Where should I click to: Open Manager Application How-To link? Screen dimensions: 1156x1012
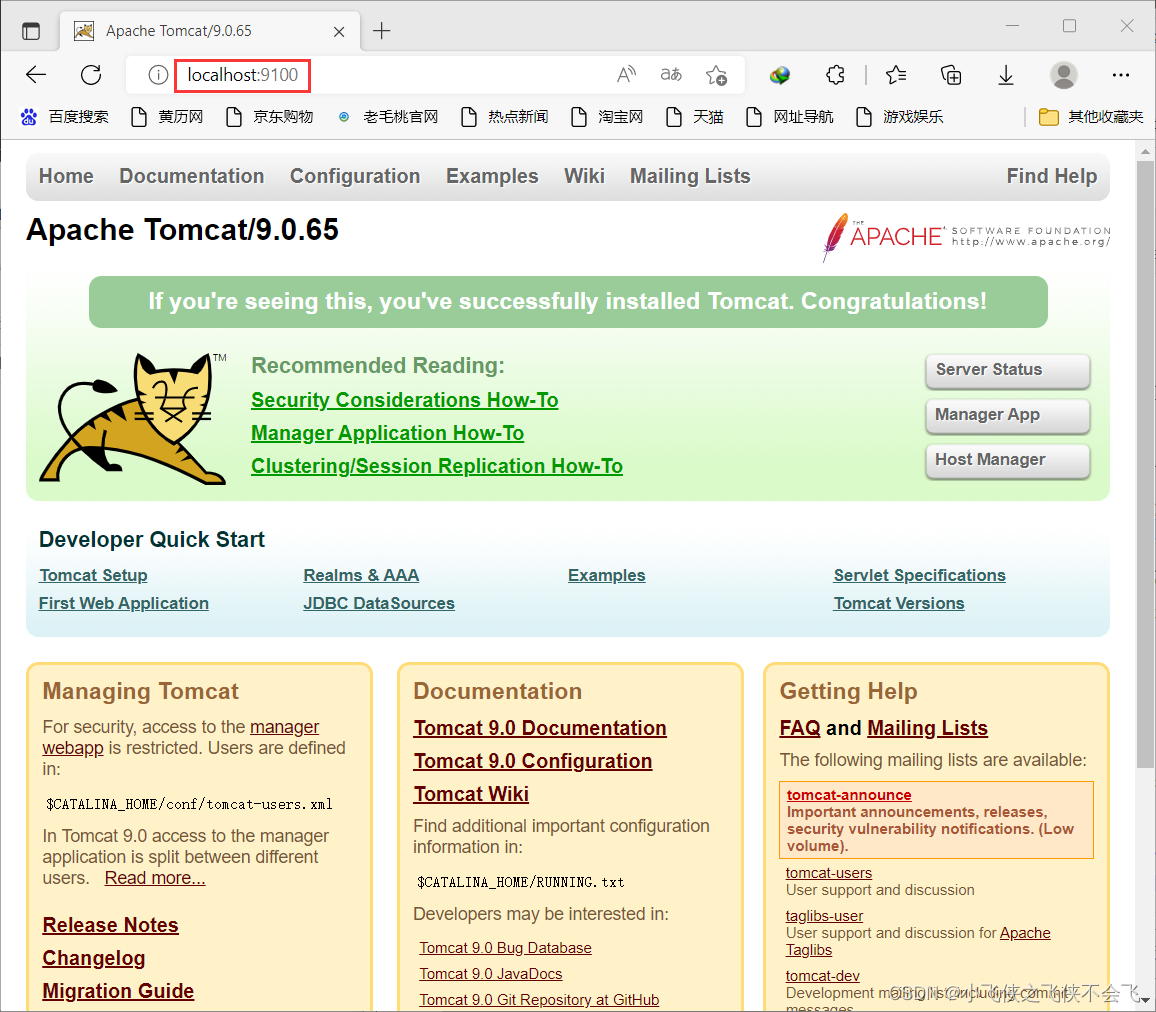(387, 433)
